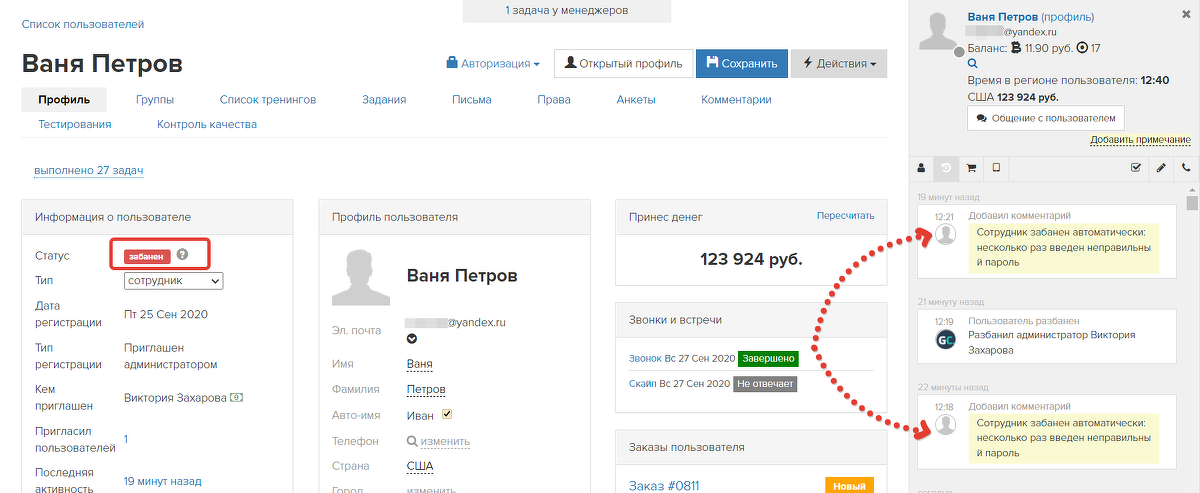Open the Контроль качества tab

(x=207, y=124)
